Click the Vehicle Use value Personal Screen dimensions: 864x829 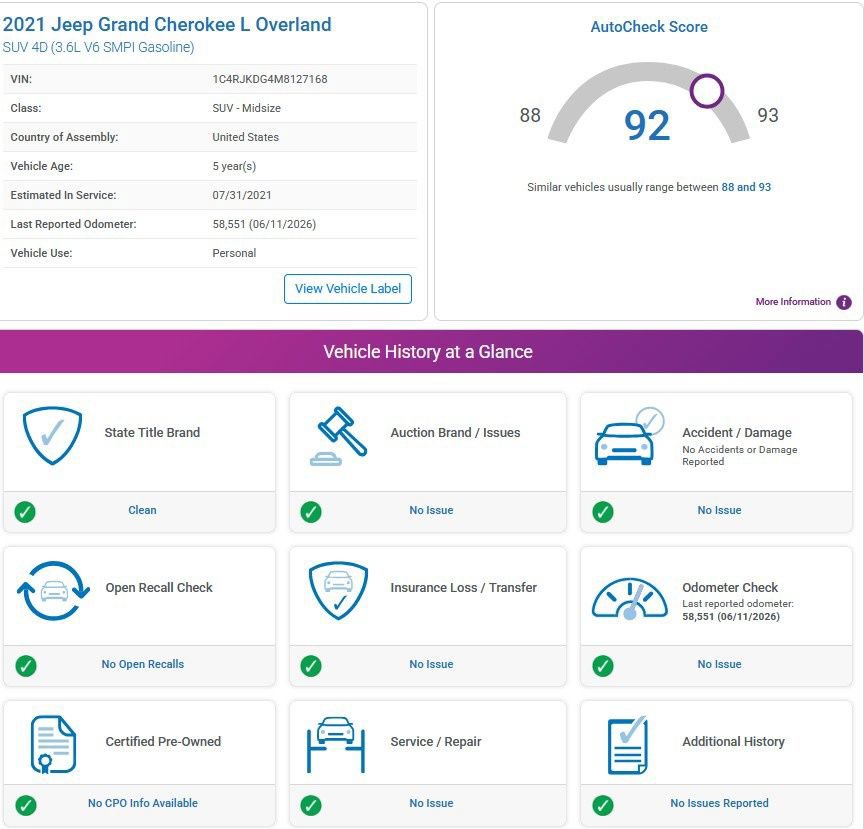tap(234, 254)
